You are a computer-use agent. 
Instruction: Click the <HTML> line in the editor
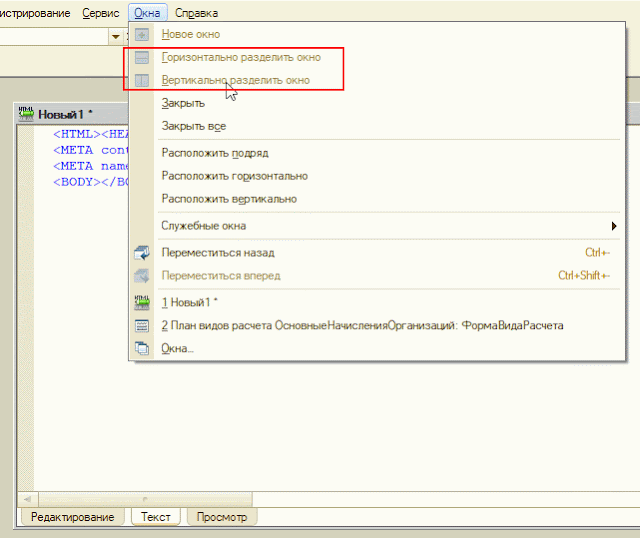(91, 134)
